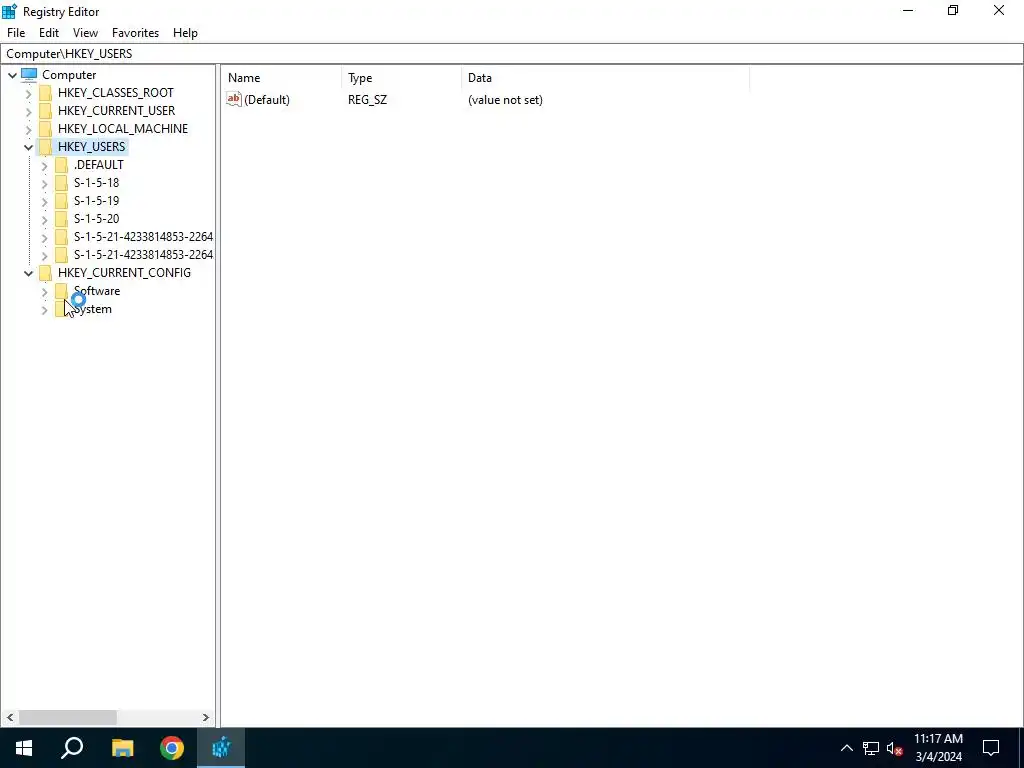1024x768 pixels.
Task: Open the File menu
Action: 16,33
